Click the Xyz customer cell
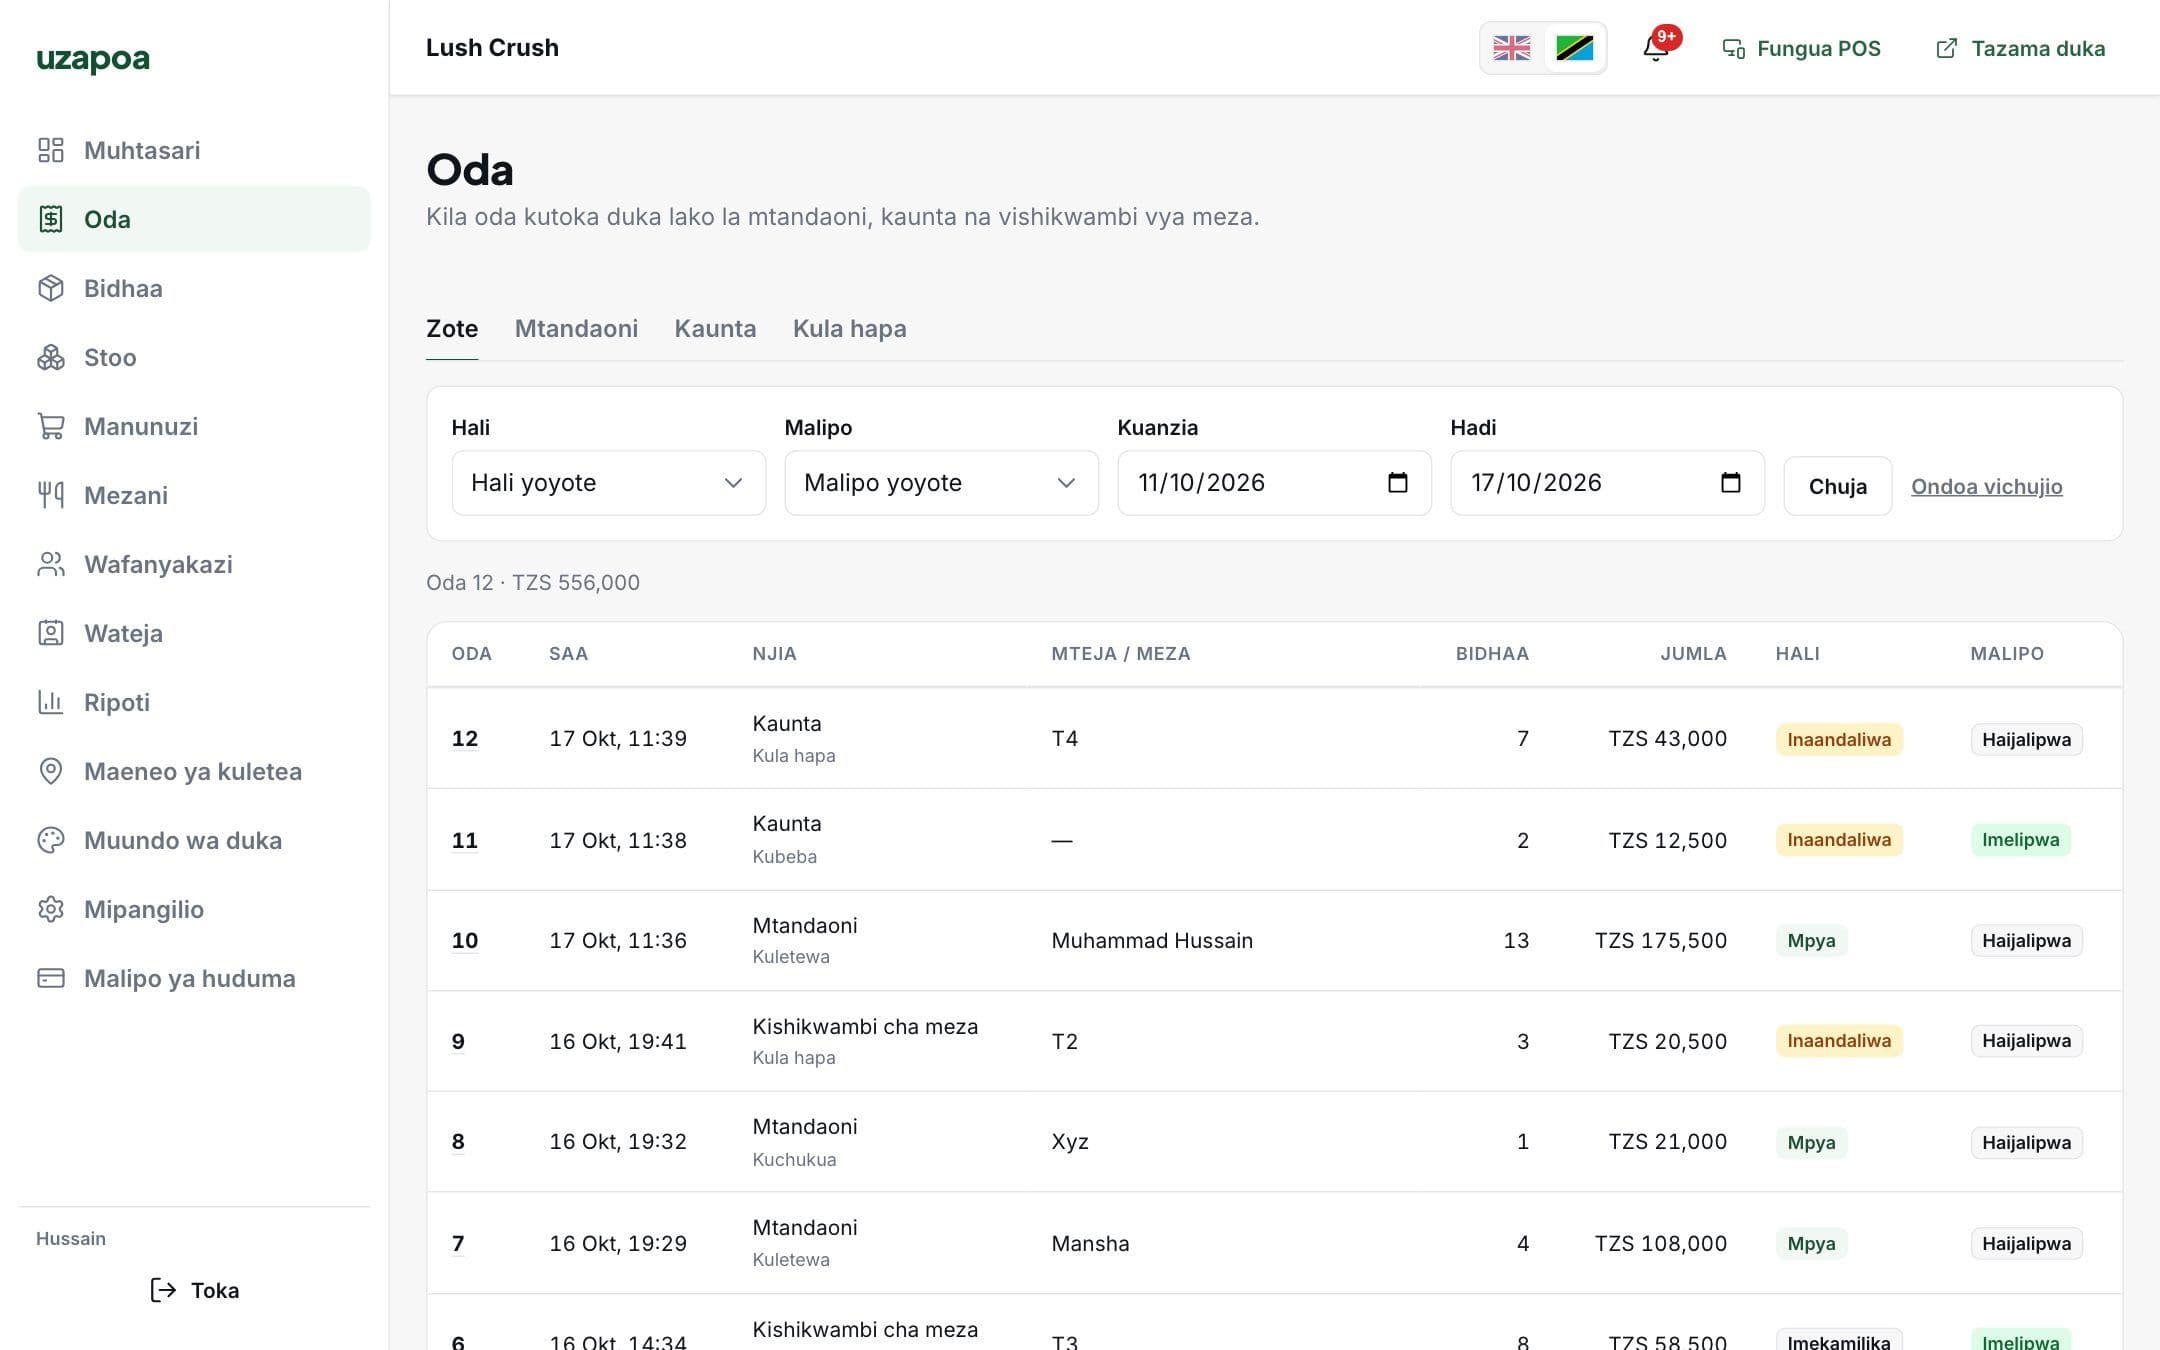This screenshot has height=1350, width=2160. (x=1070, y=1142)
